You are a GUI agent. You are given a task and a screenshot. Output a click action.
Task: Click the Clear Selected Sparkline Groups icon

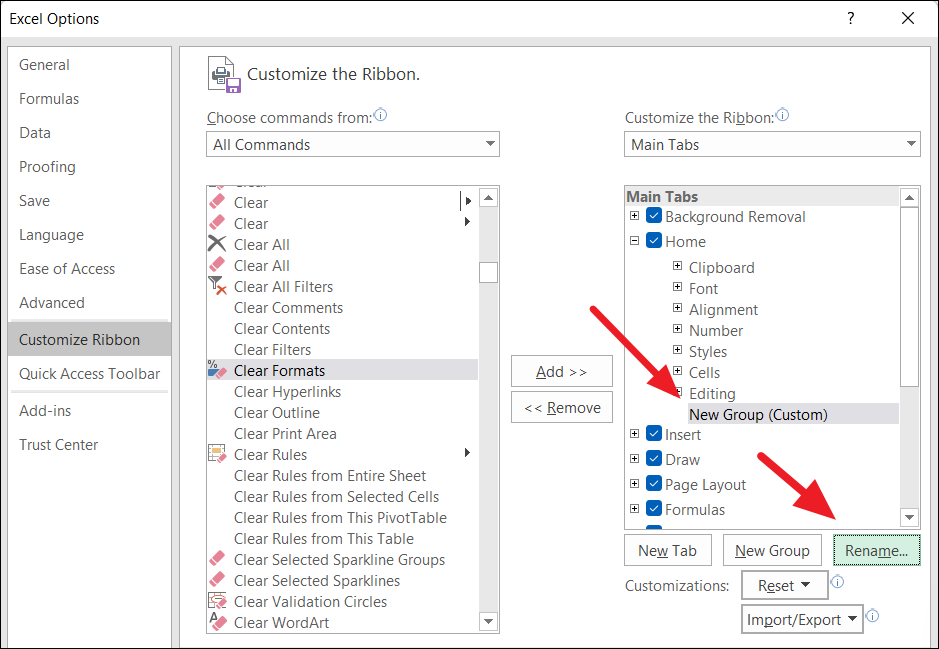click(217, 559)
